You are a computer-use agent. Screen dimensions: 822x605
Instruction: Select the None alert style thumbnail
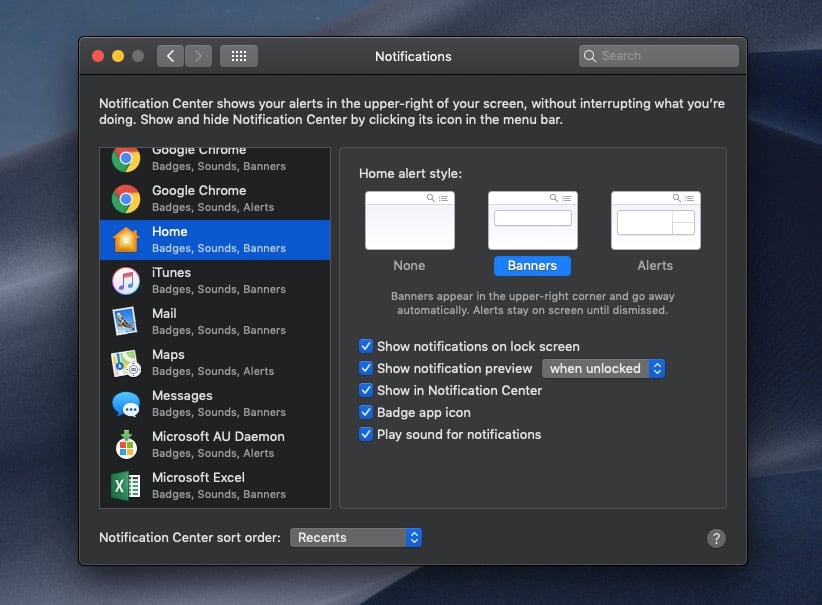click(x=410, y=220)
